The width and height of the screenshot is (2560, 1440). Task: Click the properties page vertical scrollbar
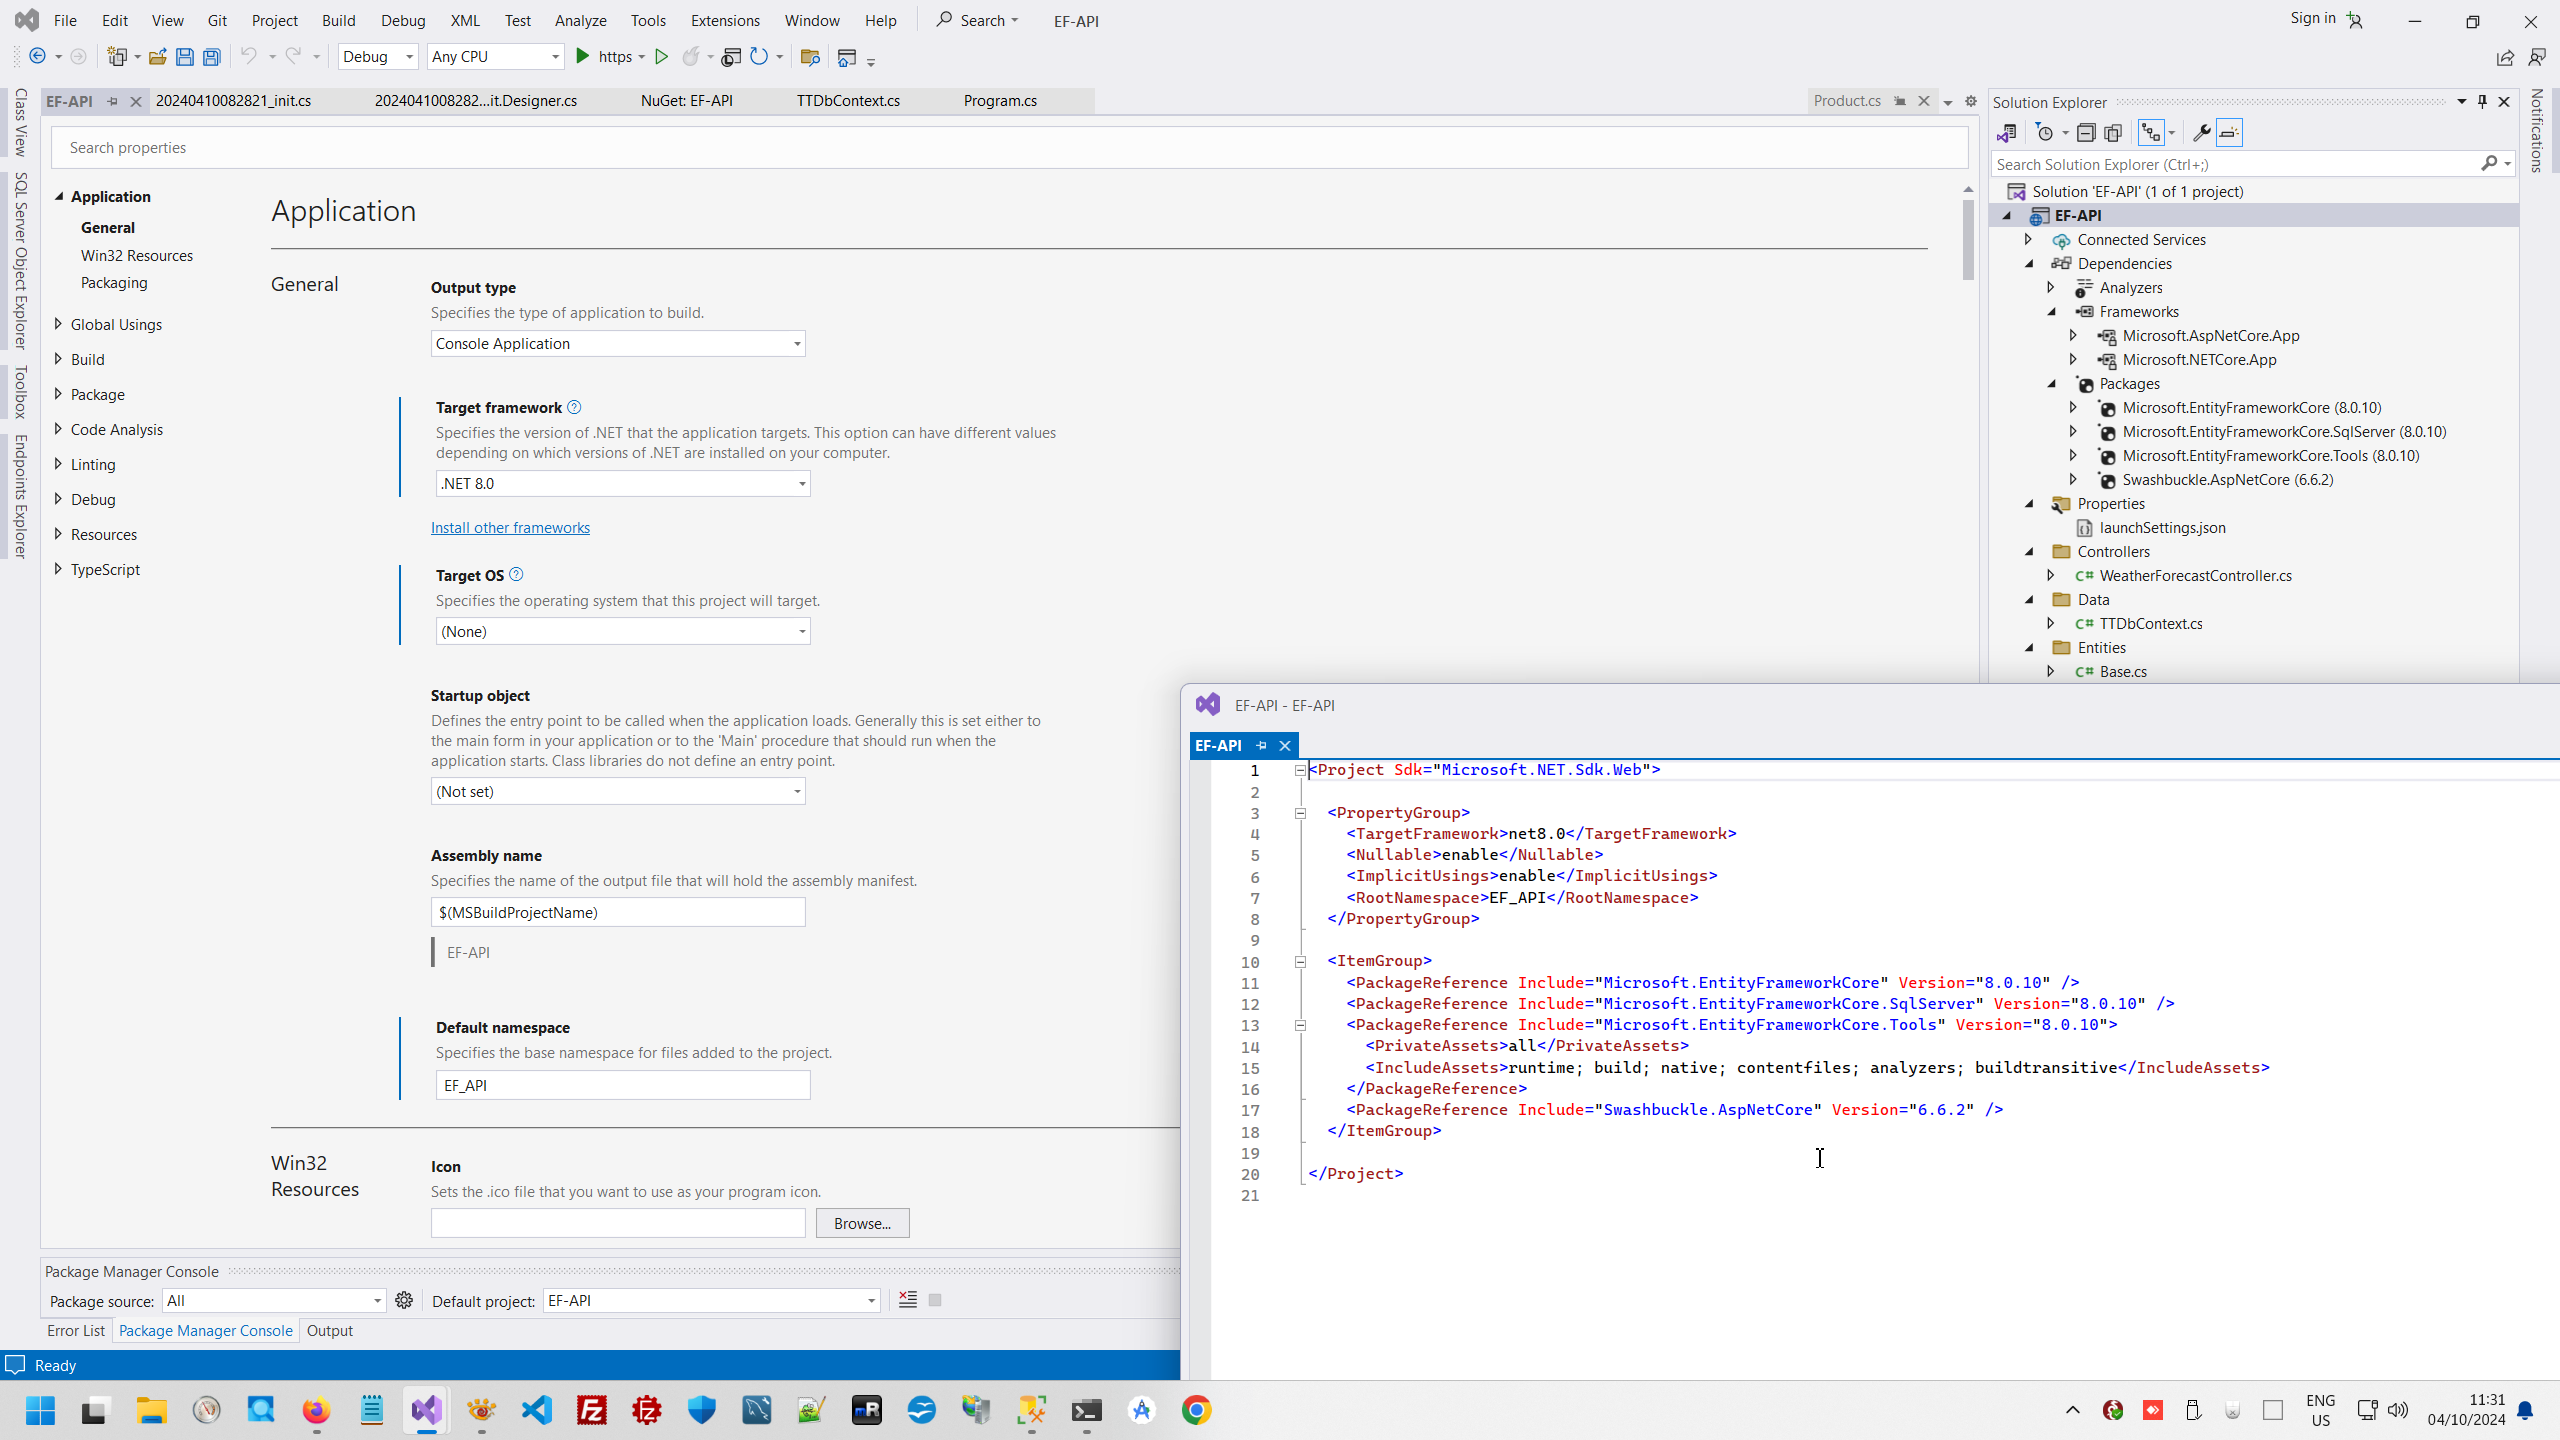(x=1967, y=240)
